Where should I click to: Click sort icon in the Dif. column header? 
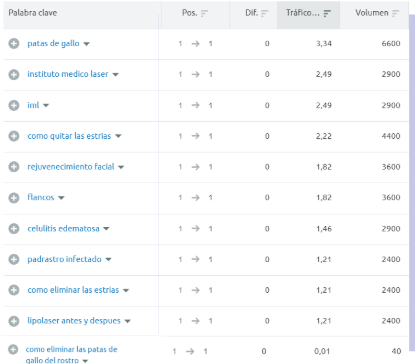pos(265,13)
